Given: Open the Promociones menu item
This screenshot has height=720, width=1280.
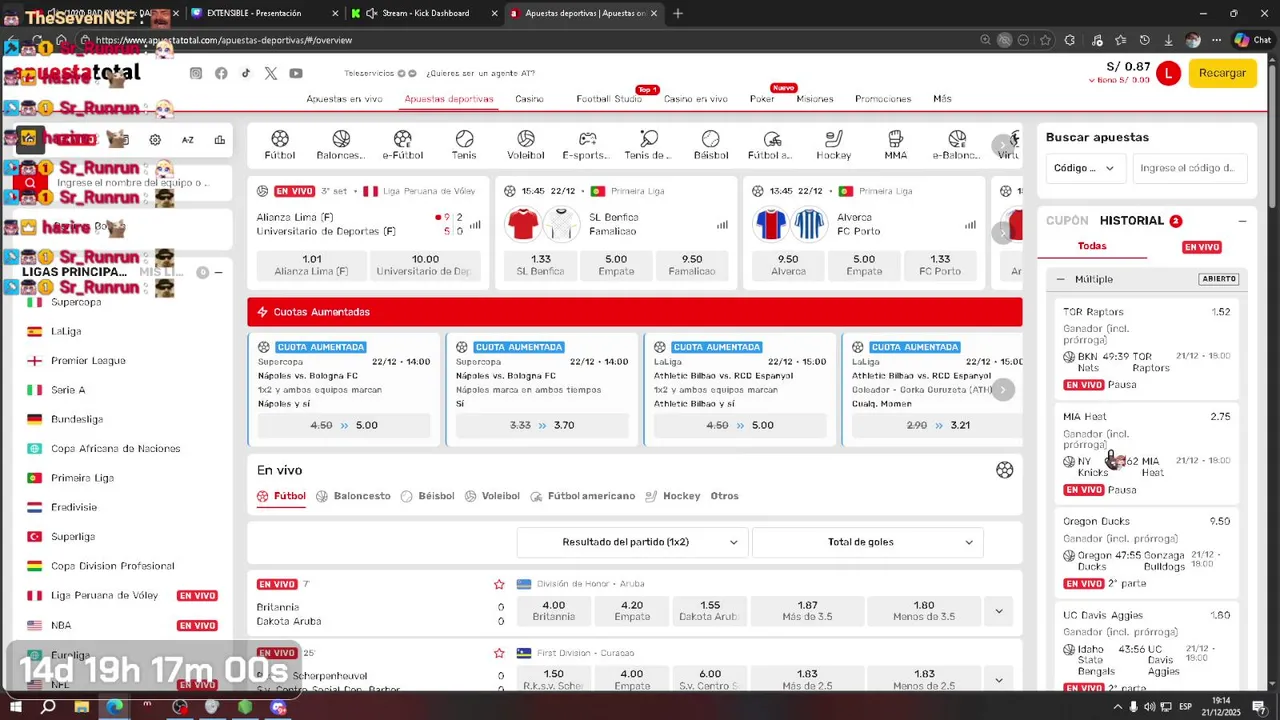Looking at the screenshot, I should point(883,99).
